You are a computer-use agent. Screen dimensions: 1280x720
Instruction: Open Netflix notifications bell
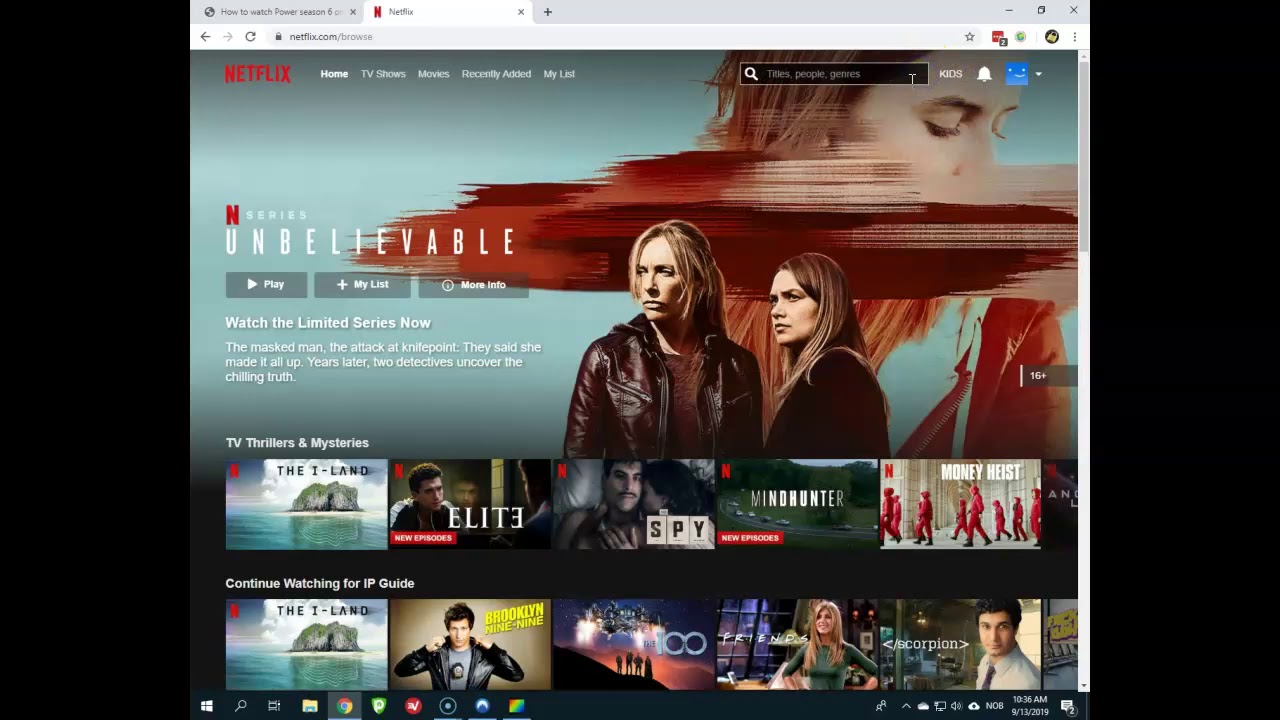pos(984,73)
